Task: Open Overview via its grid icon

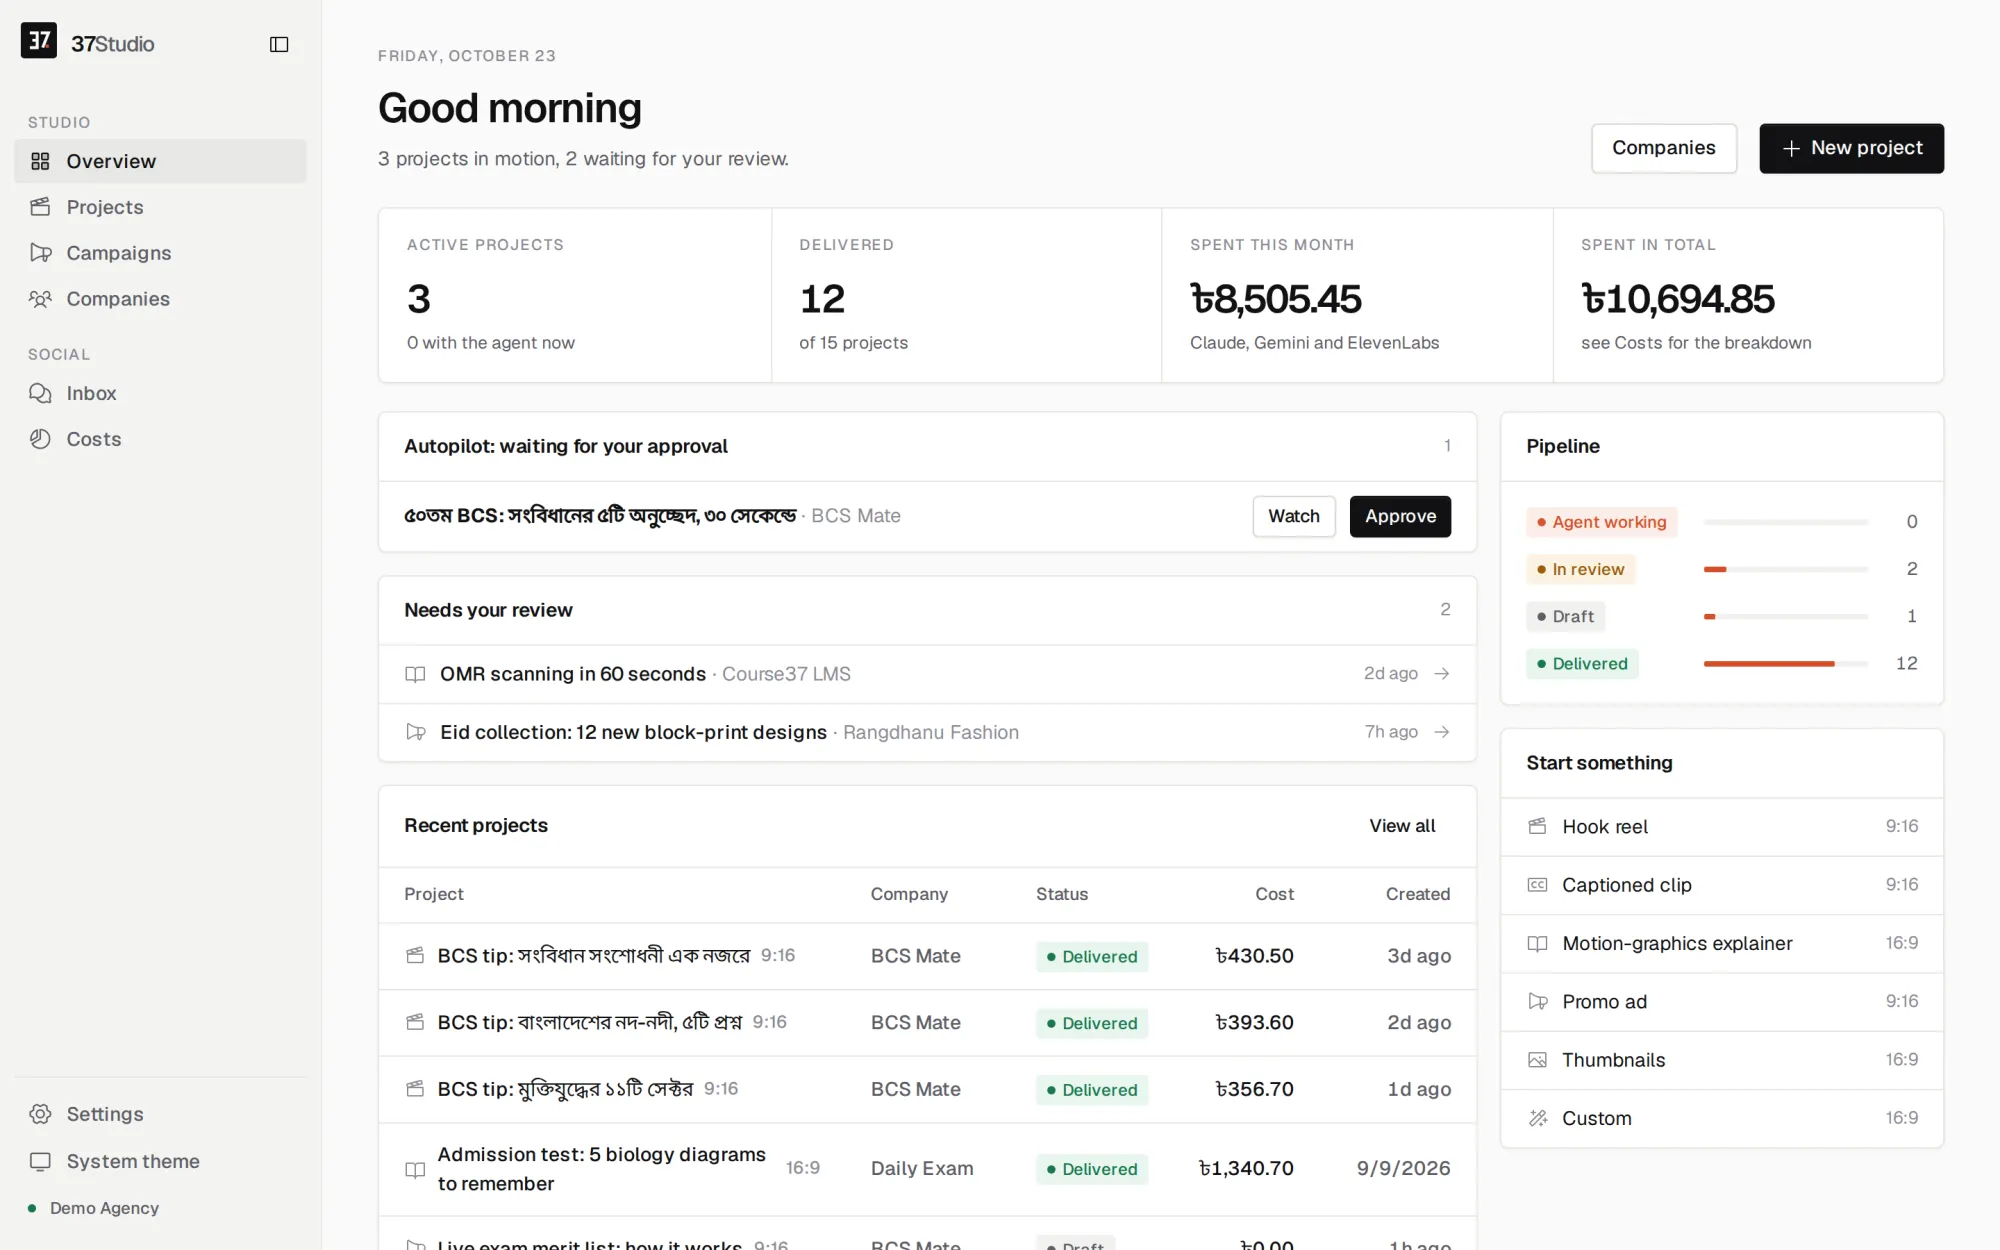Action: [40, 161]
